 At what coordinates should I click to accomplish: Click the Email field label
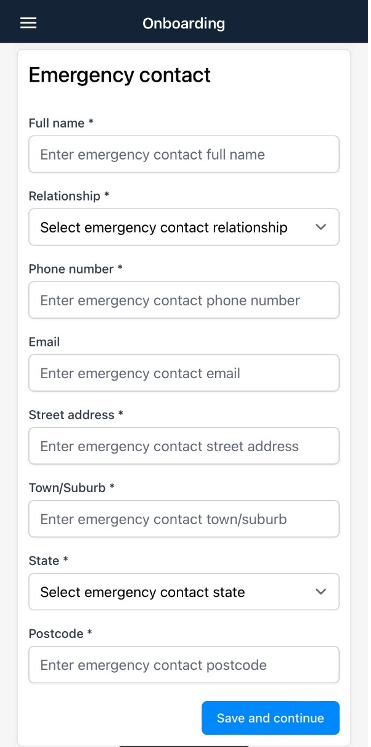(44, 342)
